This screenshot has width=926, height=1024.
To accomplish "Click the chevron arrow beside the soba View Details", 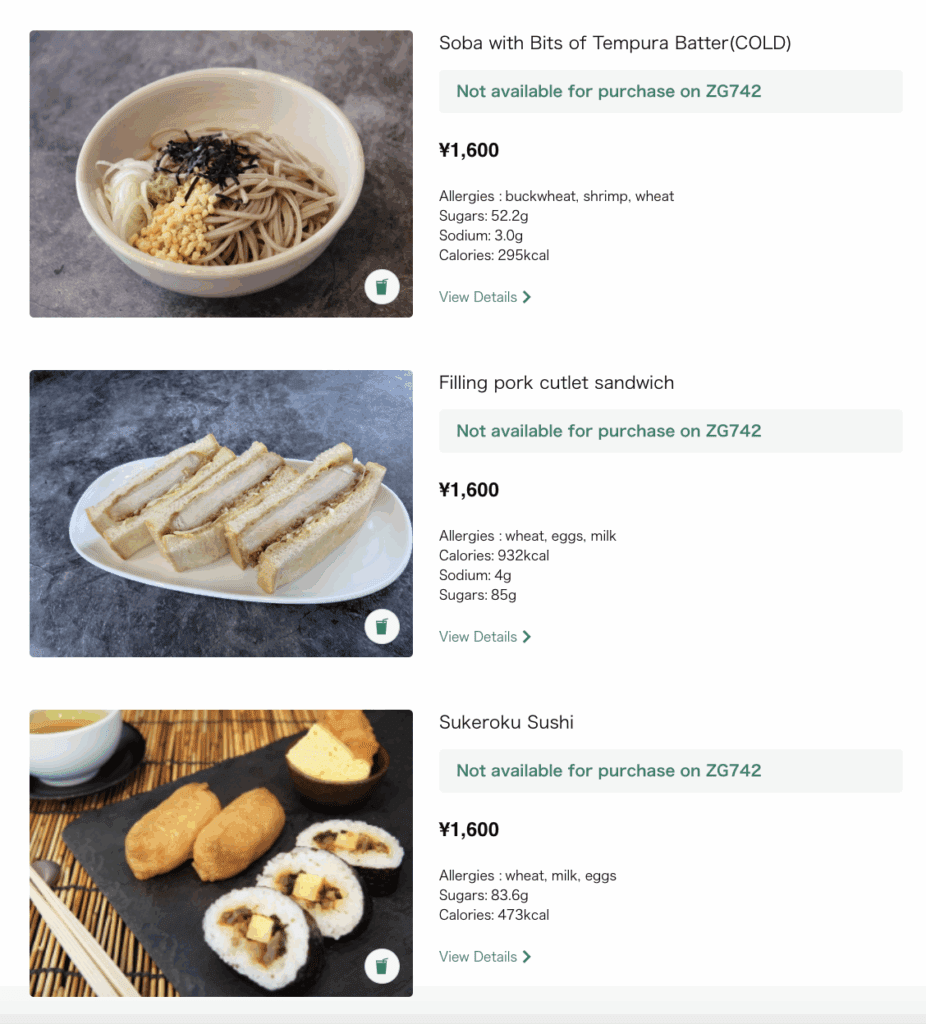I will pyautogui.click(x=527, y=297).
